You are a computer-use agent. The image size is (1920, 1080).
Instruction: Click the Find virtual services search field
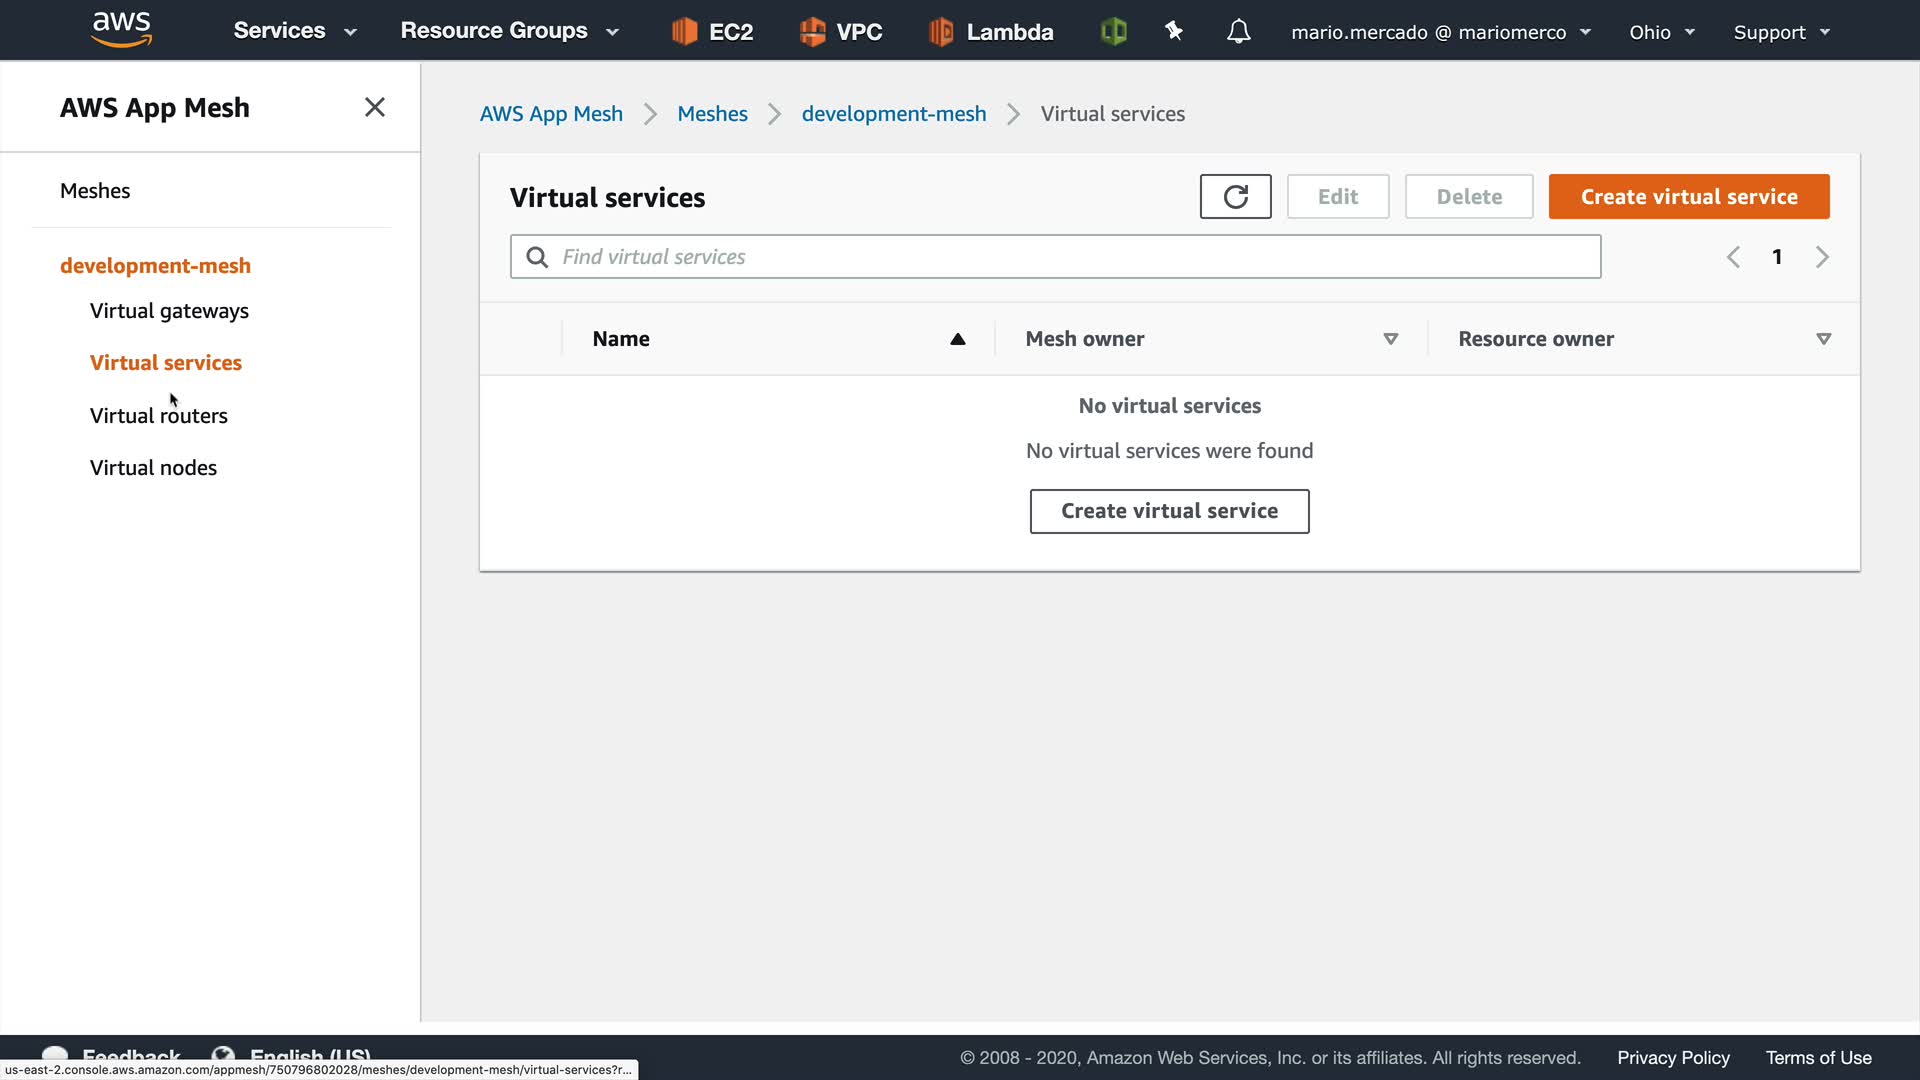coord(1055,257)
